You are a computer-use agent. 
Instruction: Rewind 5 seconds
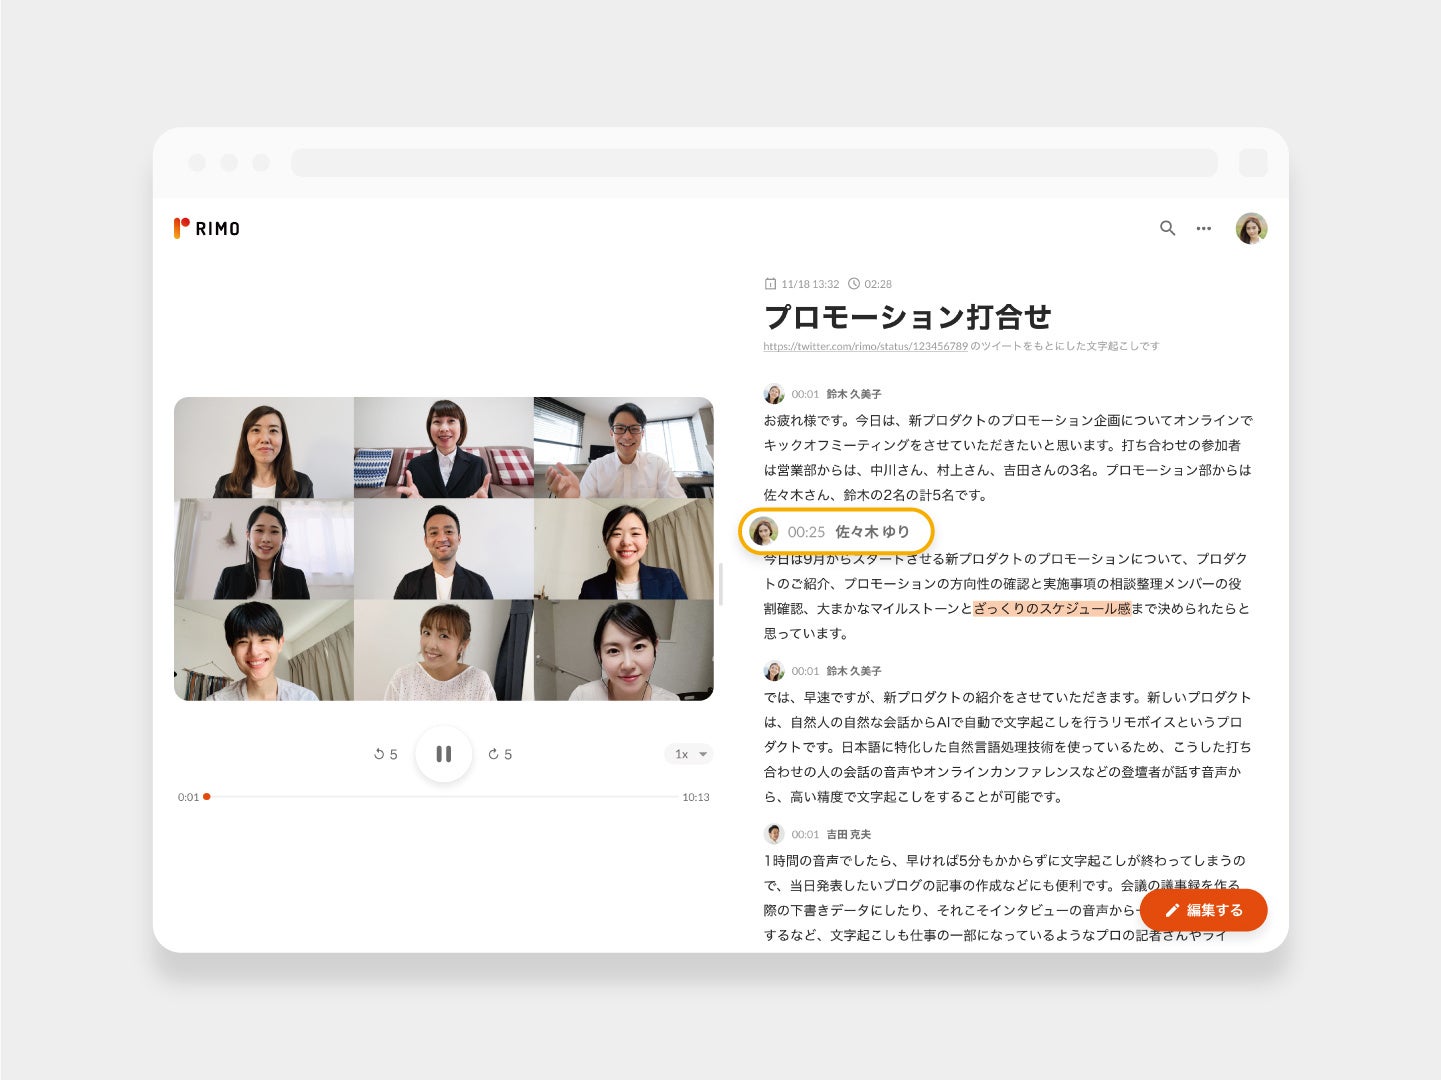pyautogui.click(x=386, y=754)
